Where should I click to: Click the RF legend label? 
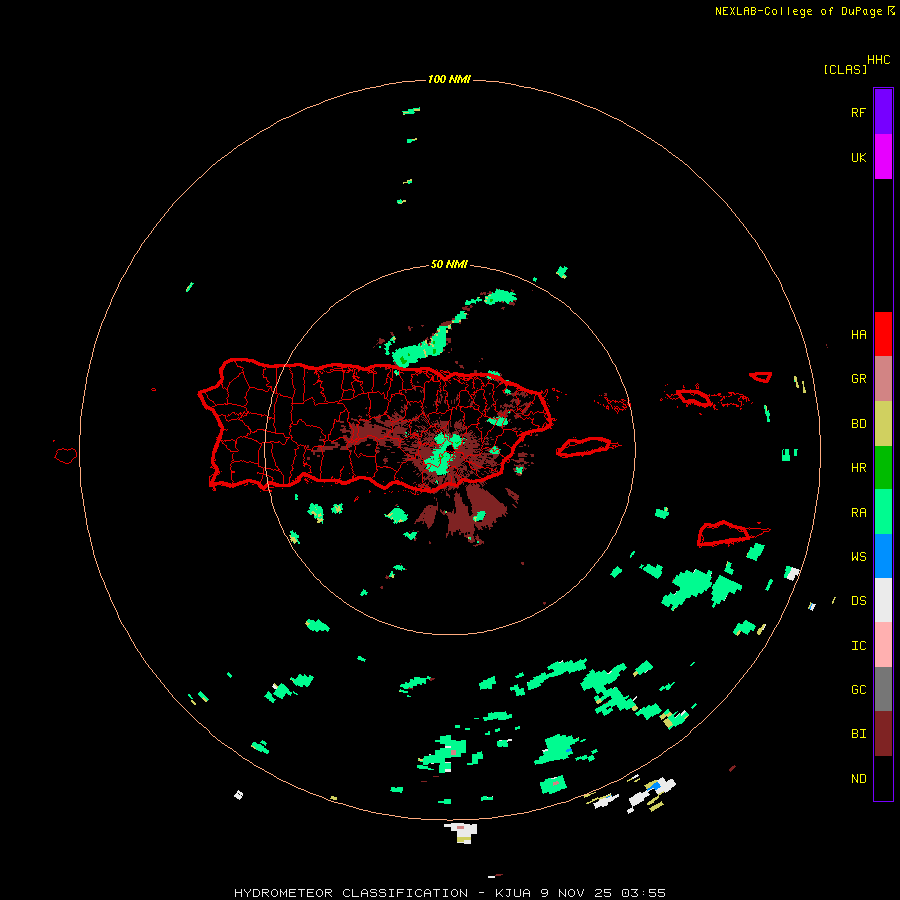click(858, 113)
